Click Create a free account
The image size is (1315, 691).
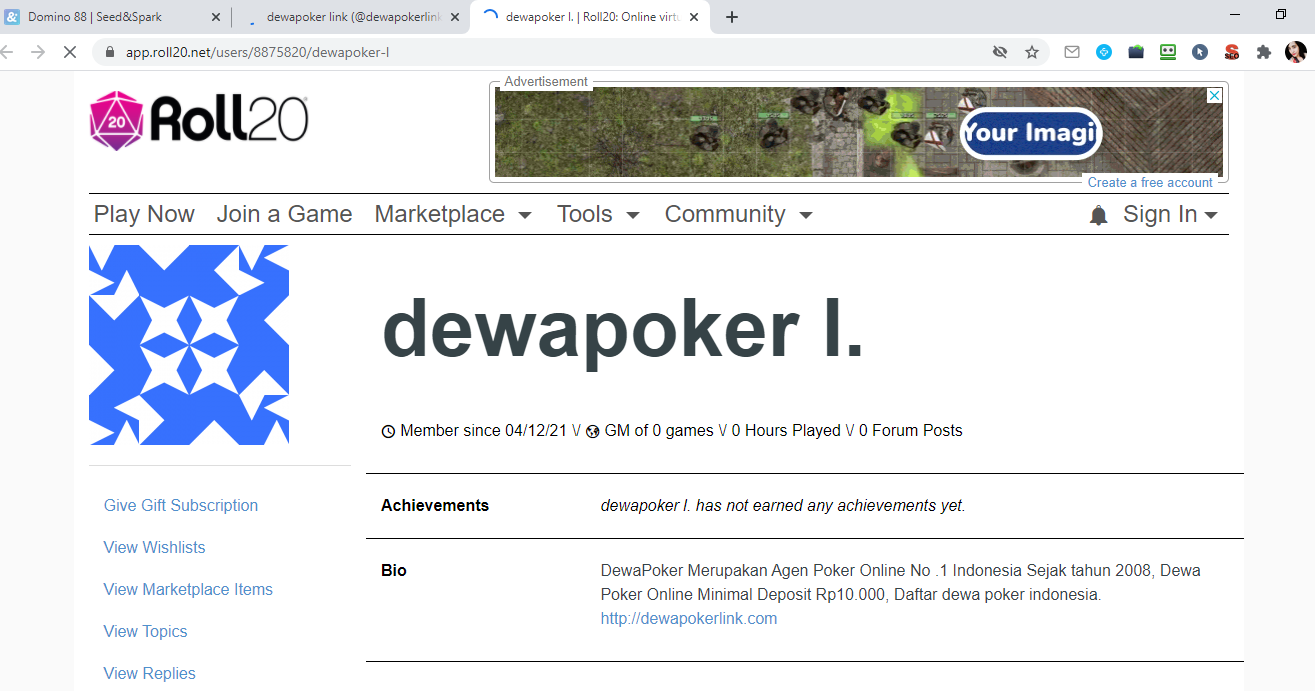[1150, 182]
